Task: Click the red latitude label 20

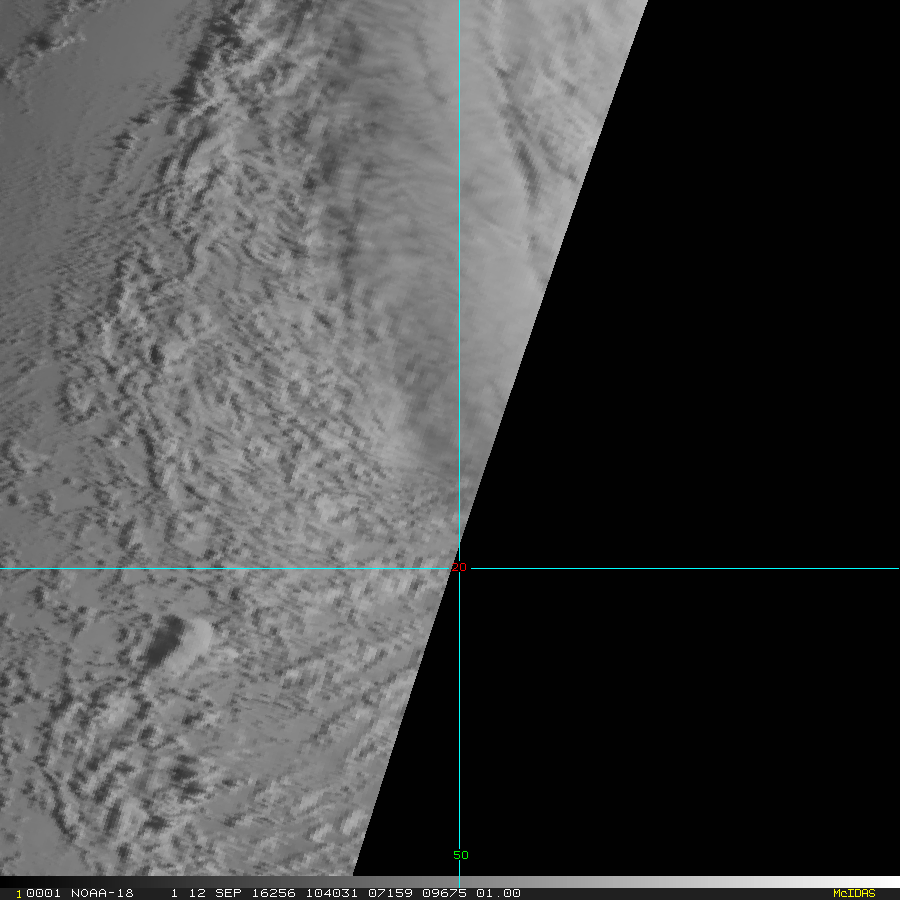Action: pyautogui.click(x=459, y=568)
